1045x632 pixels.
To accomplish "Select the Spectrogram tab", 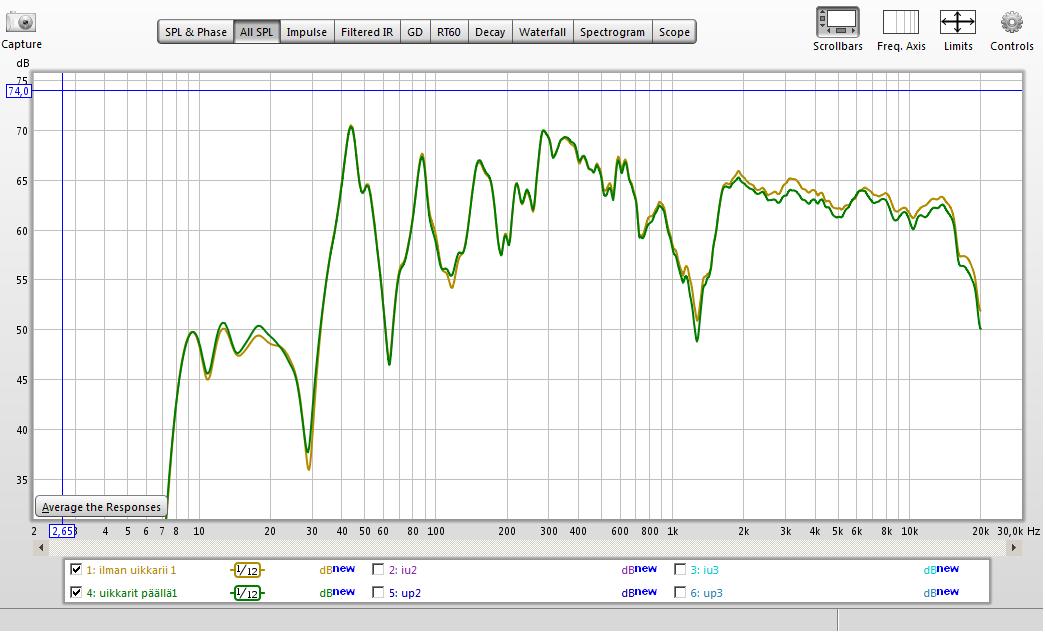I will tap(612, 32).
